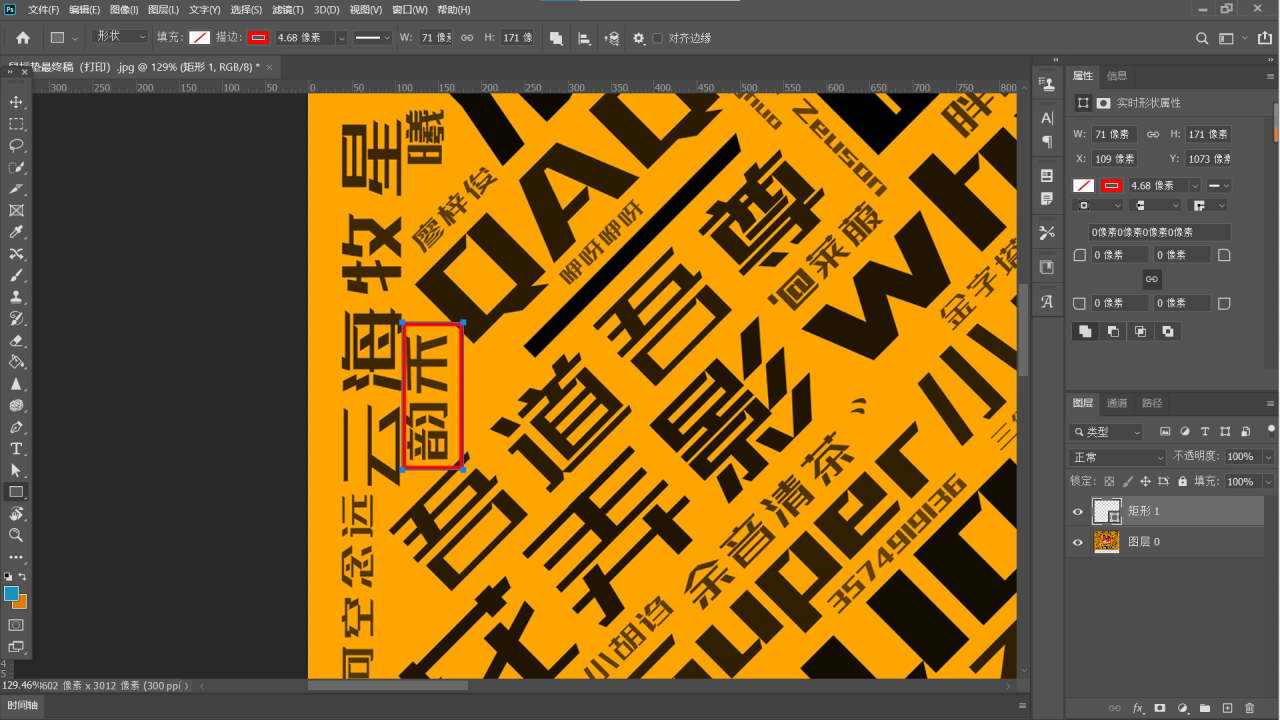Image resolution: width=1280 pixels, height=720 pixels.
Task: Select the Brush tool
Action: pos(16,275)
